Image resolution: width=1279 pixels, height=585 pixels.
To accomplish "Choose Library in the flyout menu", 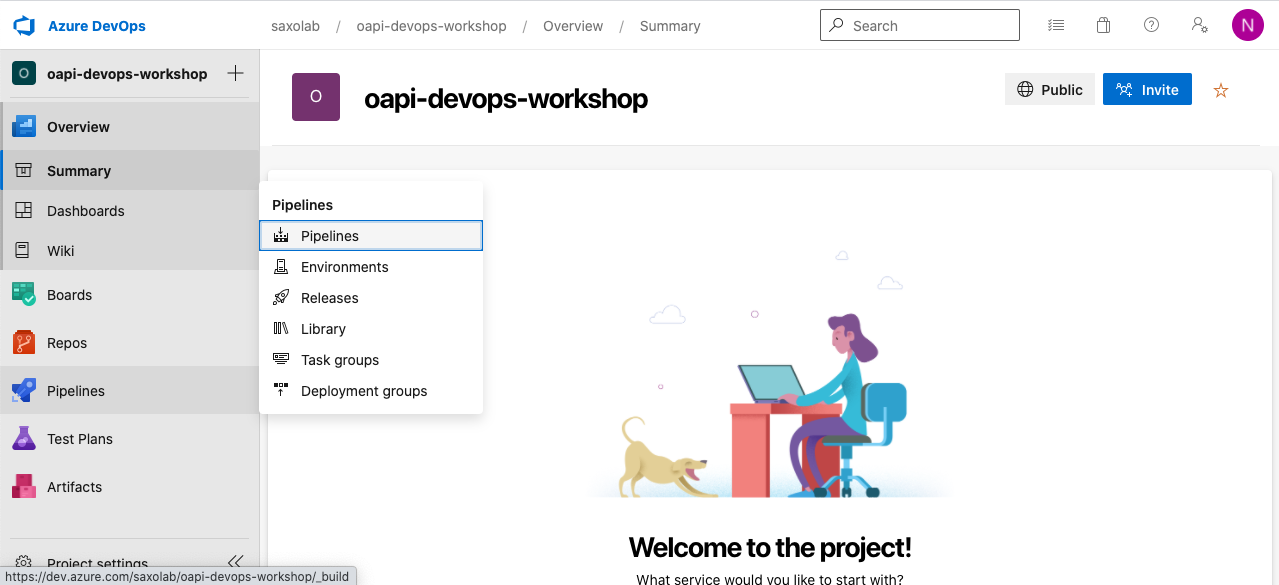I will (x=371, y=329).
